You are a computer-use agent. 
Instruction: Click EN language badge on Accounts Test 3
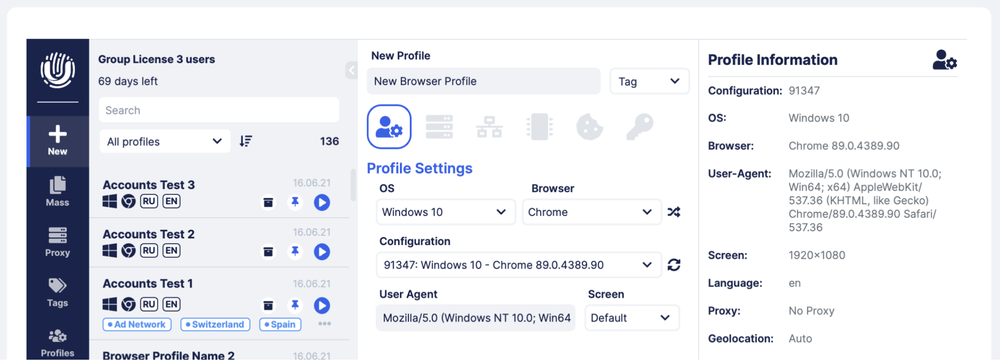pyautogui.click(x=171, y=202)
